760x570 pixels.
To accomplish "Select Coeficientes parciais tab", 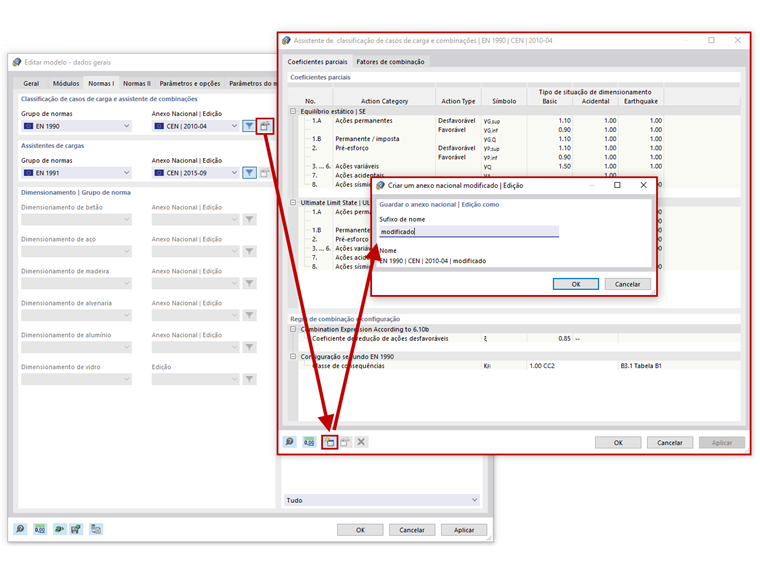I will (x=317, y=62).
